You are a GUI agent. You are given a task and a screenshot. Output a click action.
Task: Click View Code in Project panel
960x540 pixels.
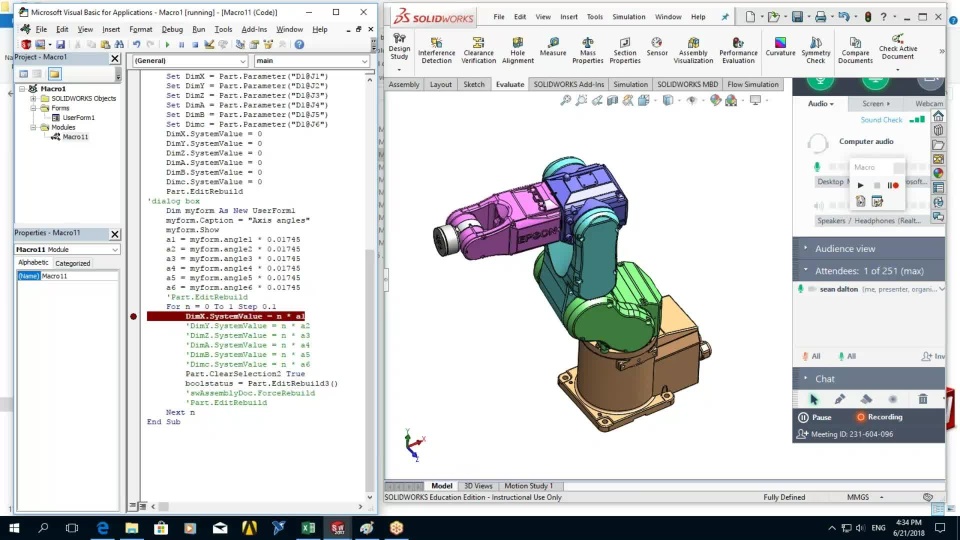point(23,74)
